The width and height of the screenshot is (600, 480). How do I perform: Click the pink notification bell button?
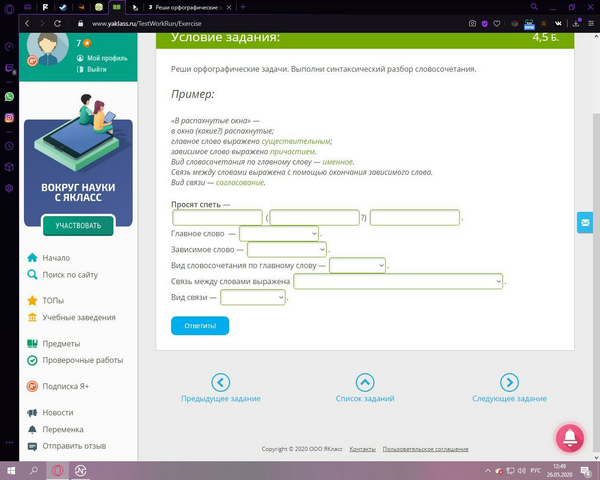pyautogui.click(x=570, y=438)
